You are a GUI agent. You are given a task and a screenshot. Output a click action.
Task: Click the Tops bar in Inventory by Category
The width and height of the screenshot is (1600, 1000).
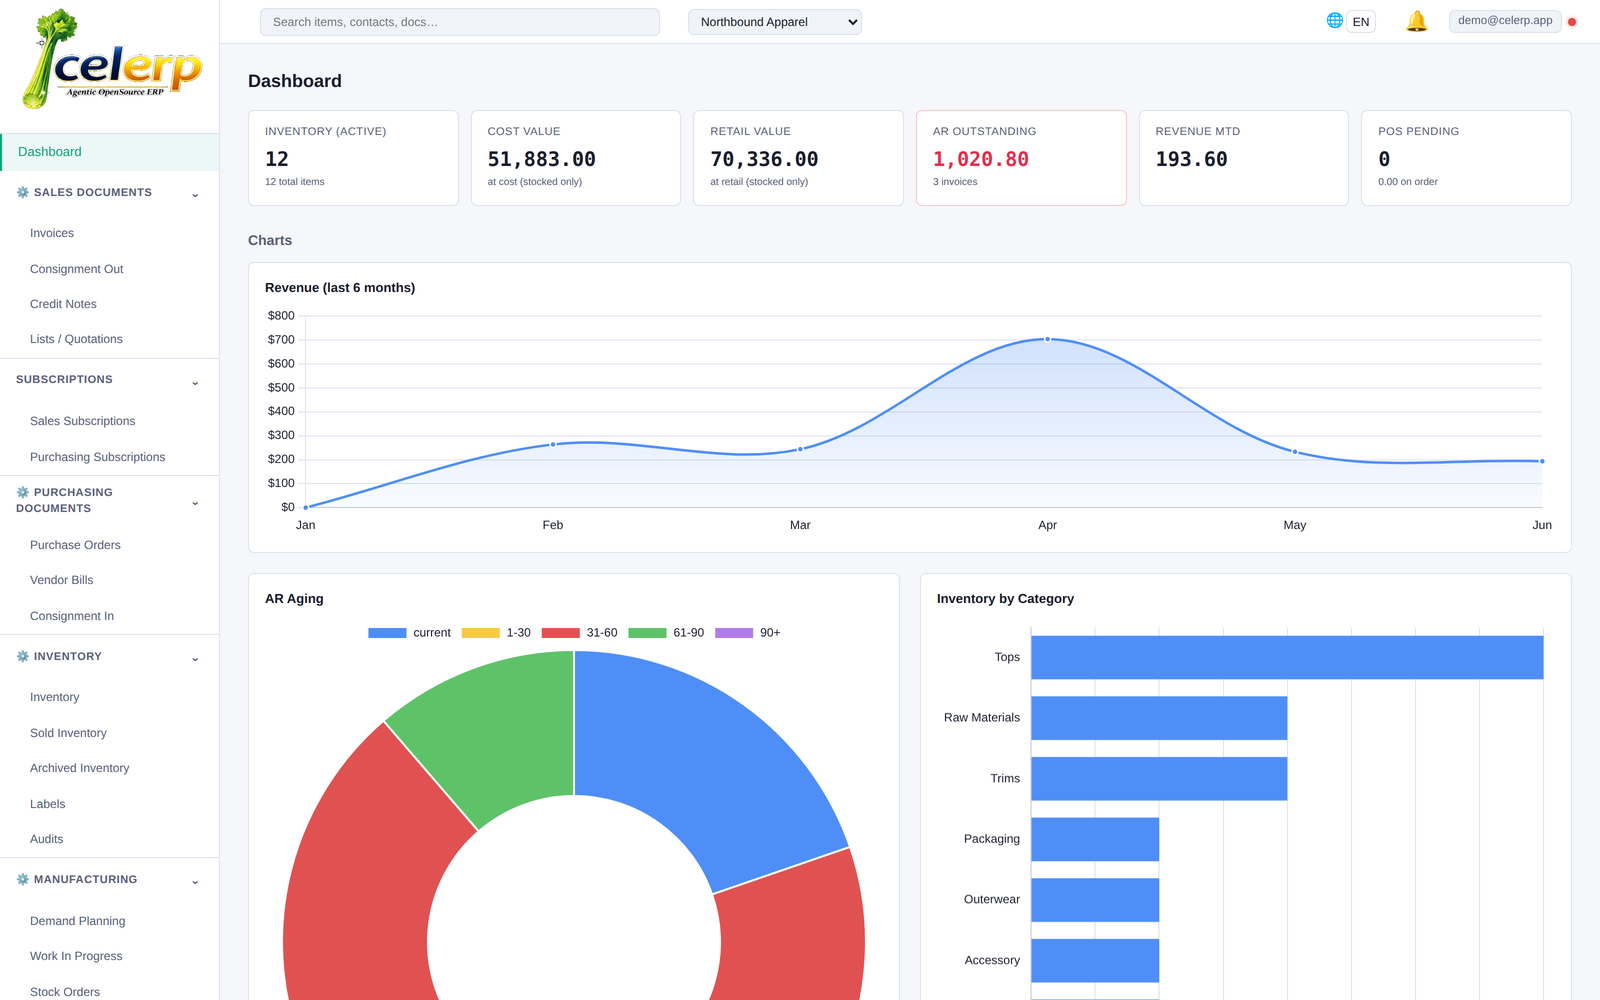click(1287, 657)
